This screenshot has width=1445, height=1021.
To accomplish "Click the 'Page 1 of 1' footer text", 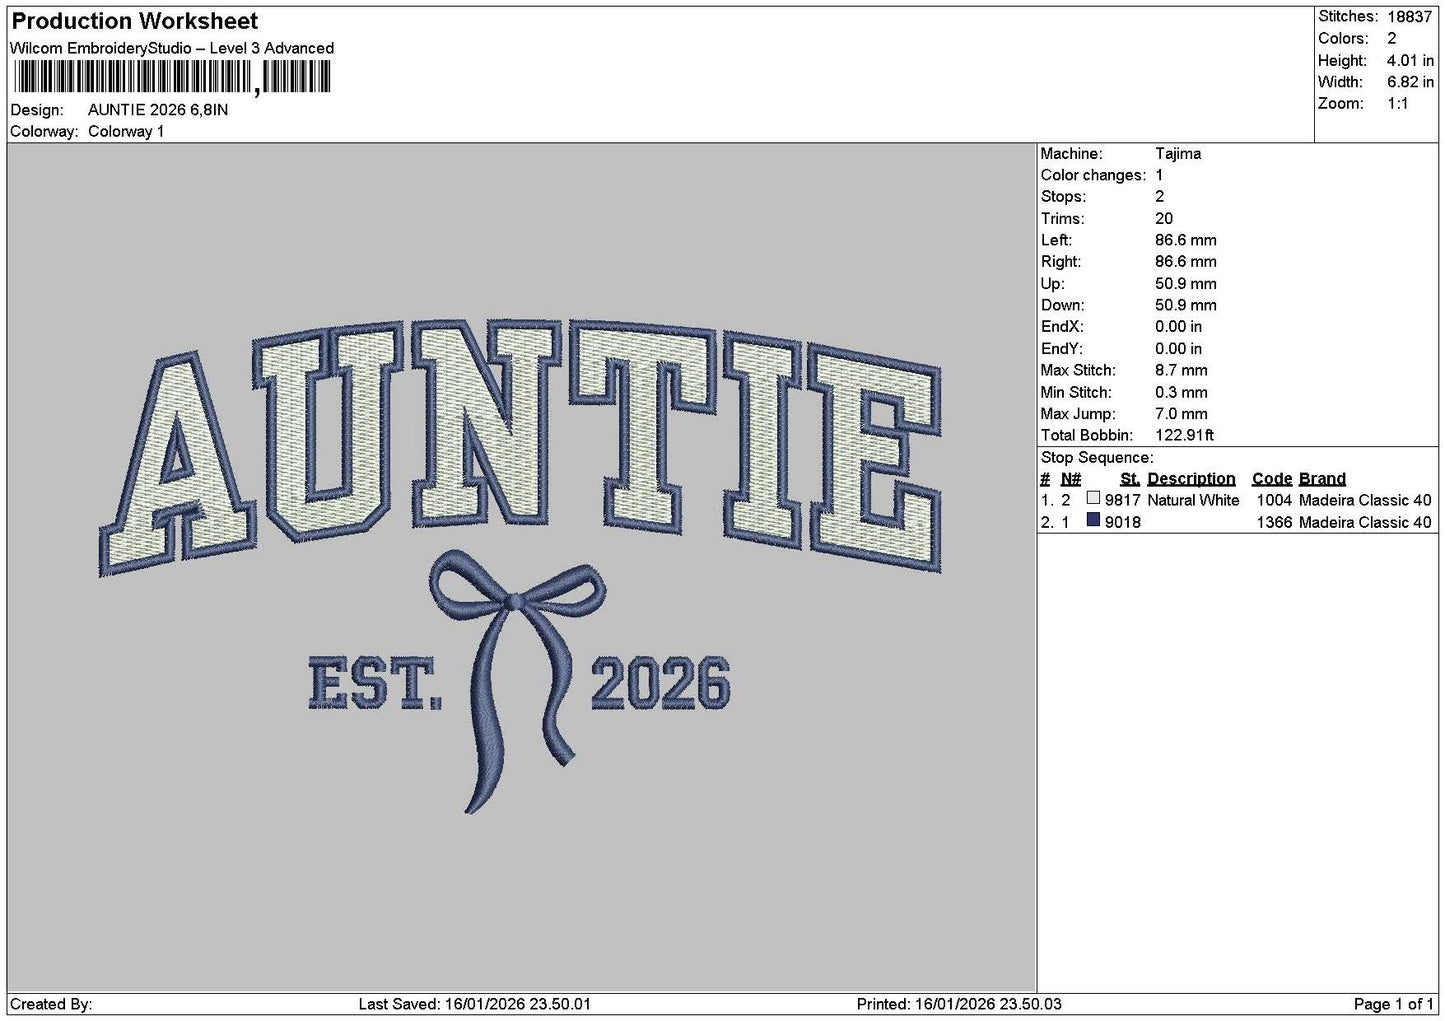I will pos(1393,1005).
